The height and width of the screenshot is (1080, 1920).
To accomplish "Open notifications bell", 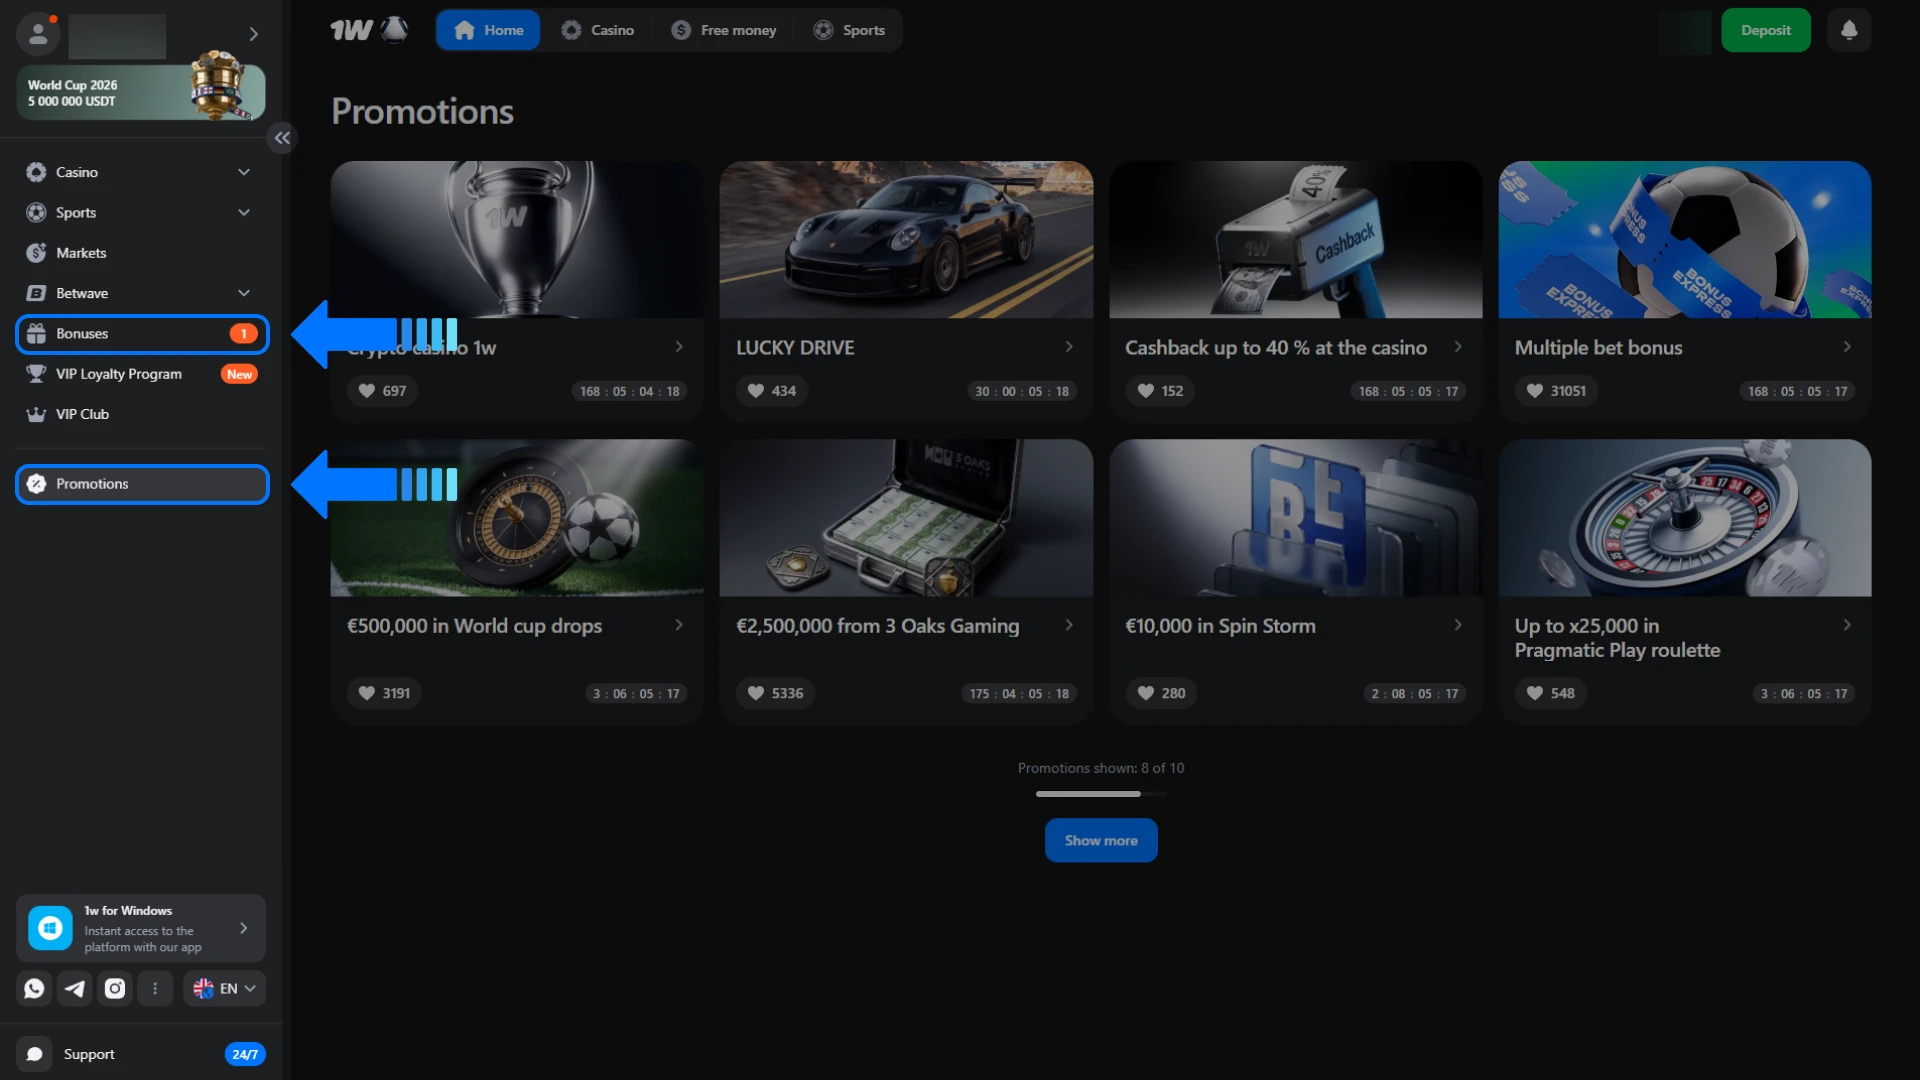I will click(x=1849, y=30).
